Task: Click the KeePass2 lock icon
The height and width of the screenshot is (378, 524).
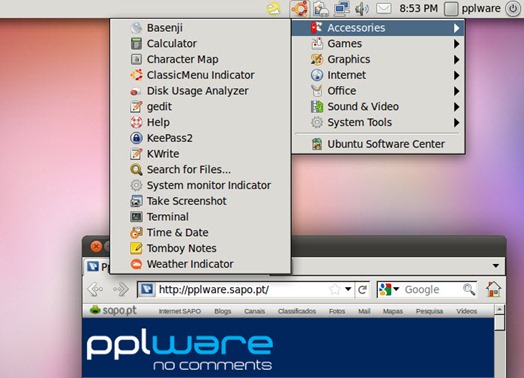Action: coord(136,138)
